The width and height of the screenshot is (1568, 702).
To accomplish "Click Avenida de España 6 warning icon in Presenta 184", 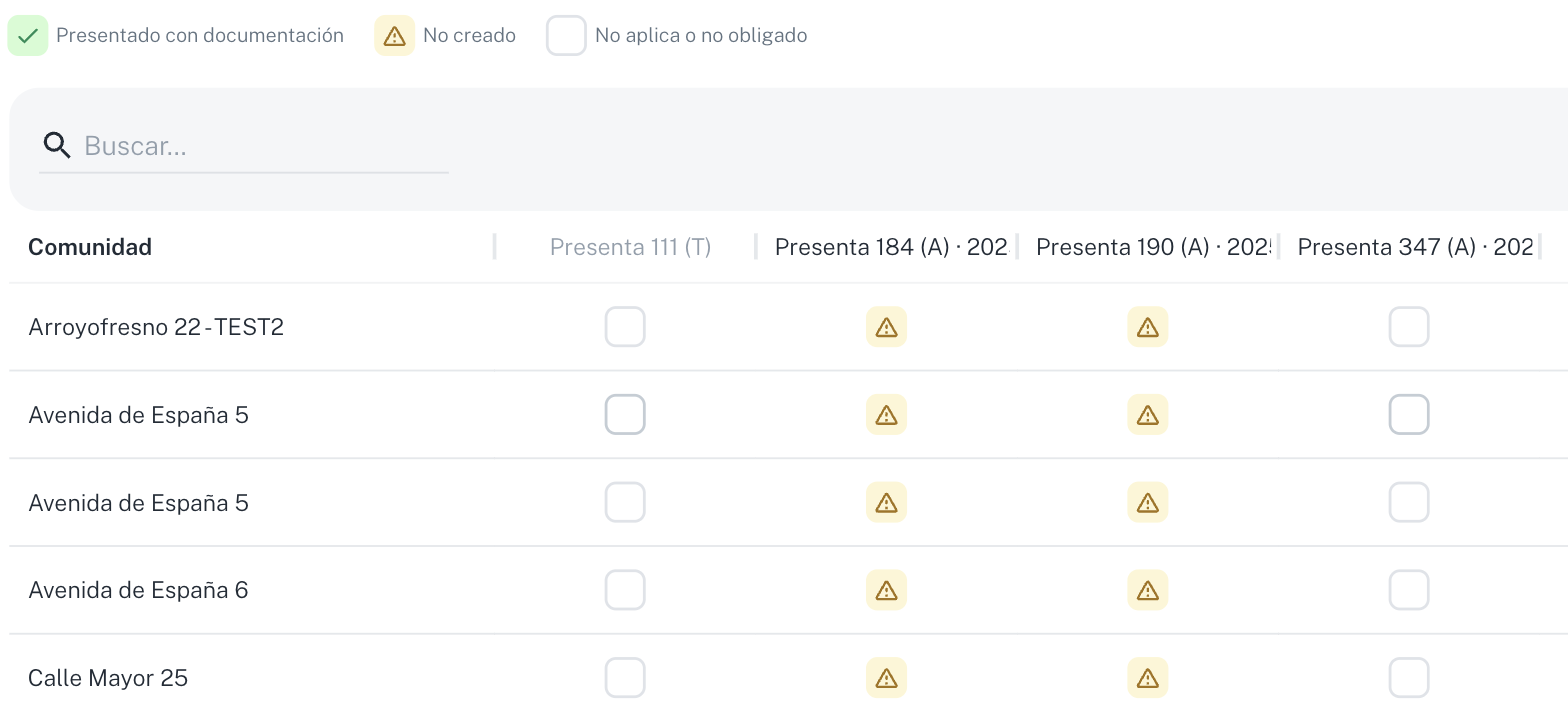I will 886,590.
